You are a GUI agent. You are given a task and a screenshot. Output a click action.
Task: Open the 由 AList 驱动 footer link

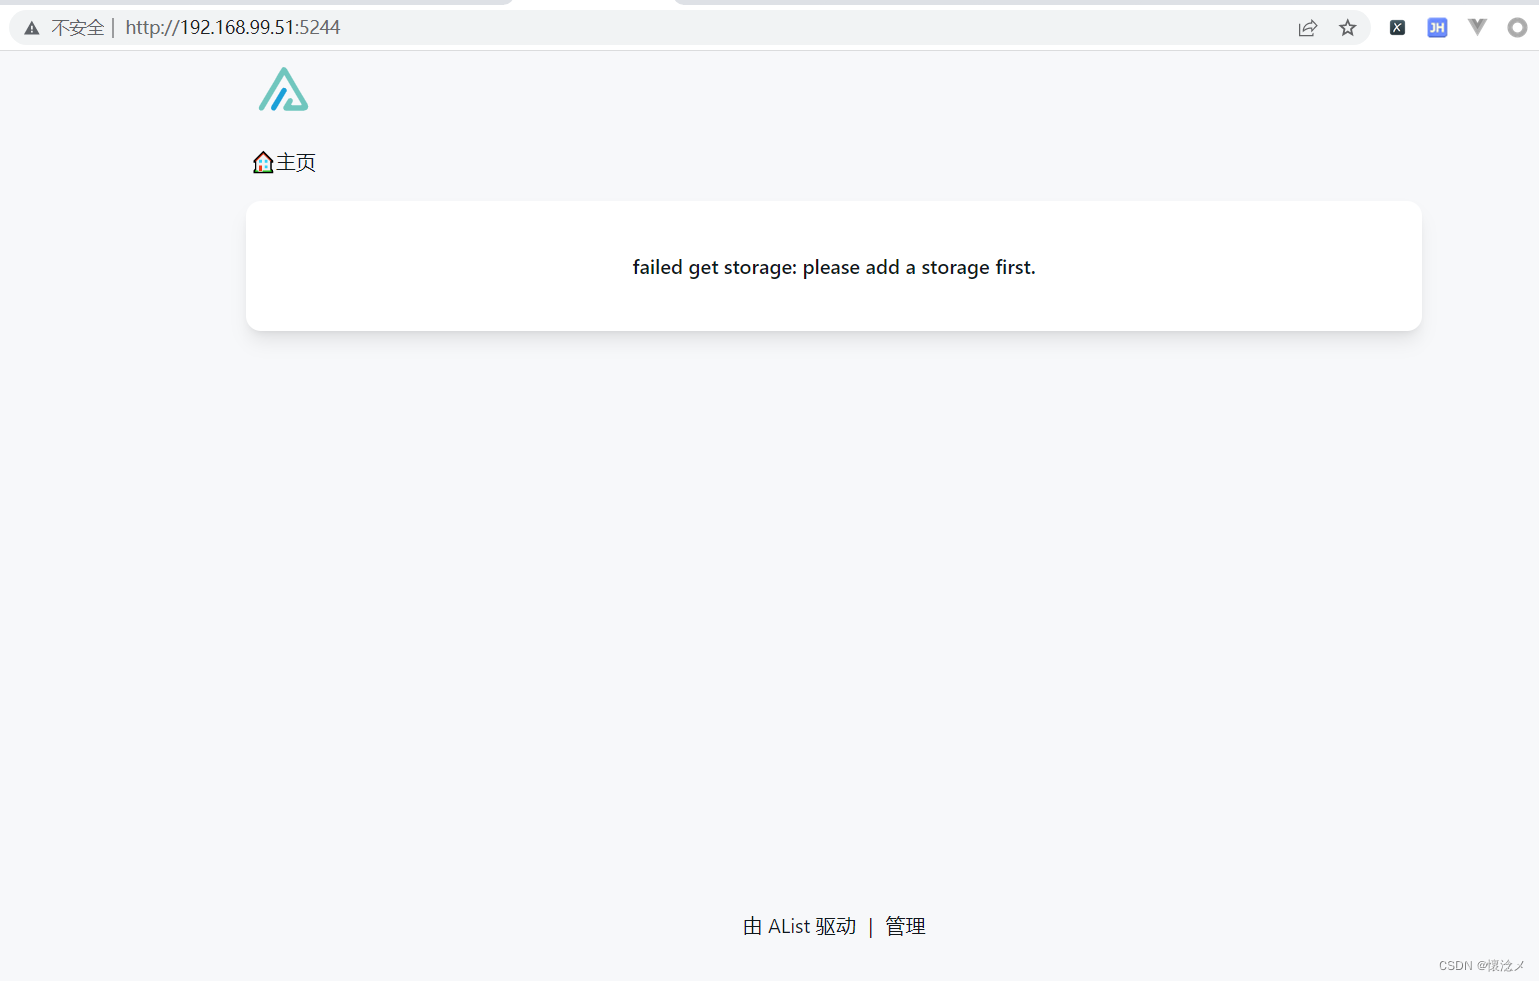pos(799,926)
